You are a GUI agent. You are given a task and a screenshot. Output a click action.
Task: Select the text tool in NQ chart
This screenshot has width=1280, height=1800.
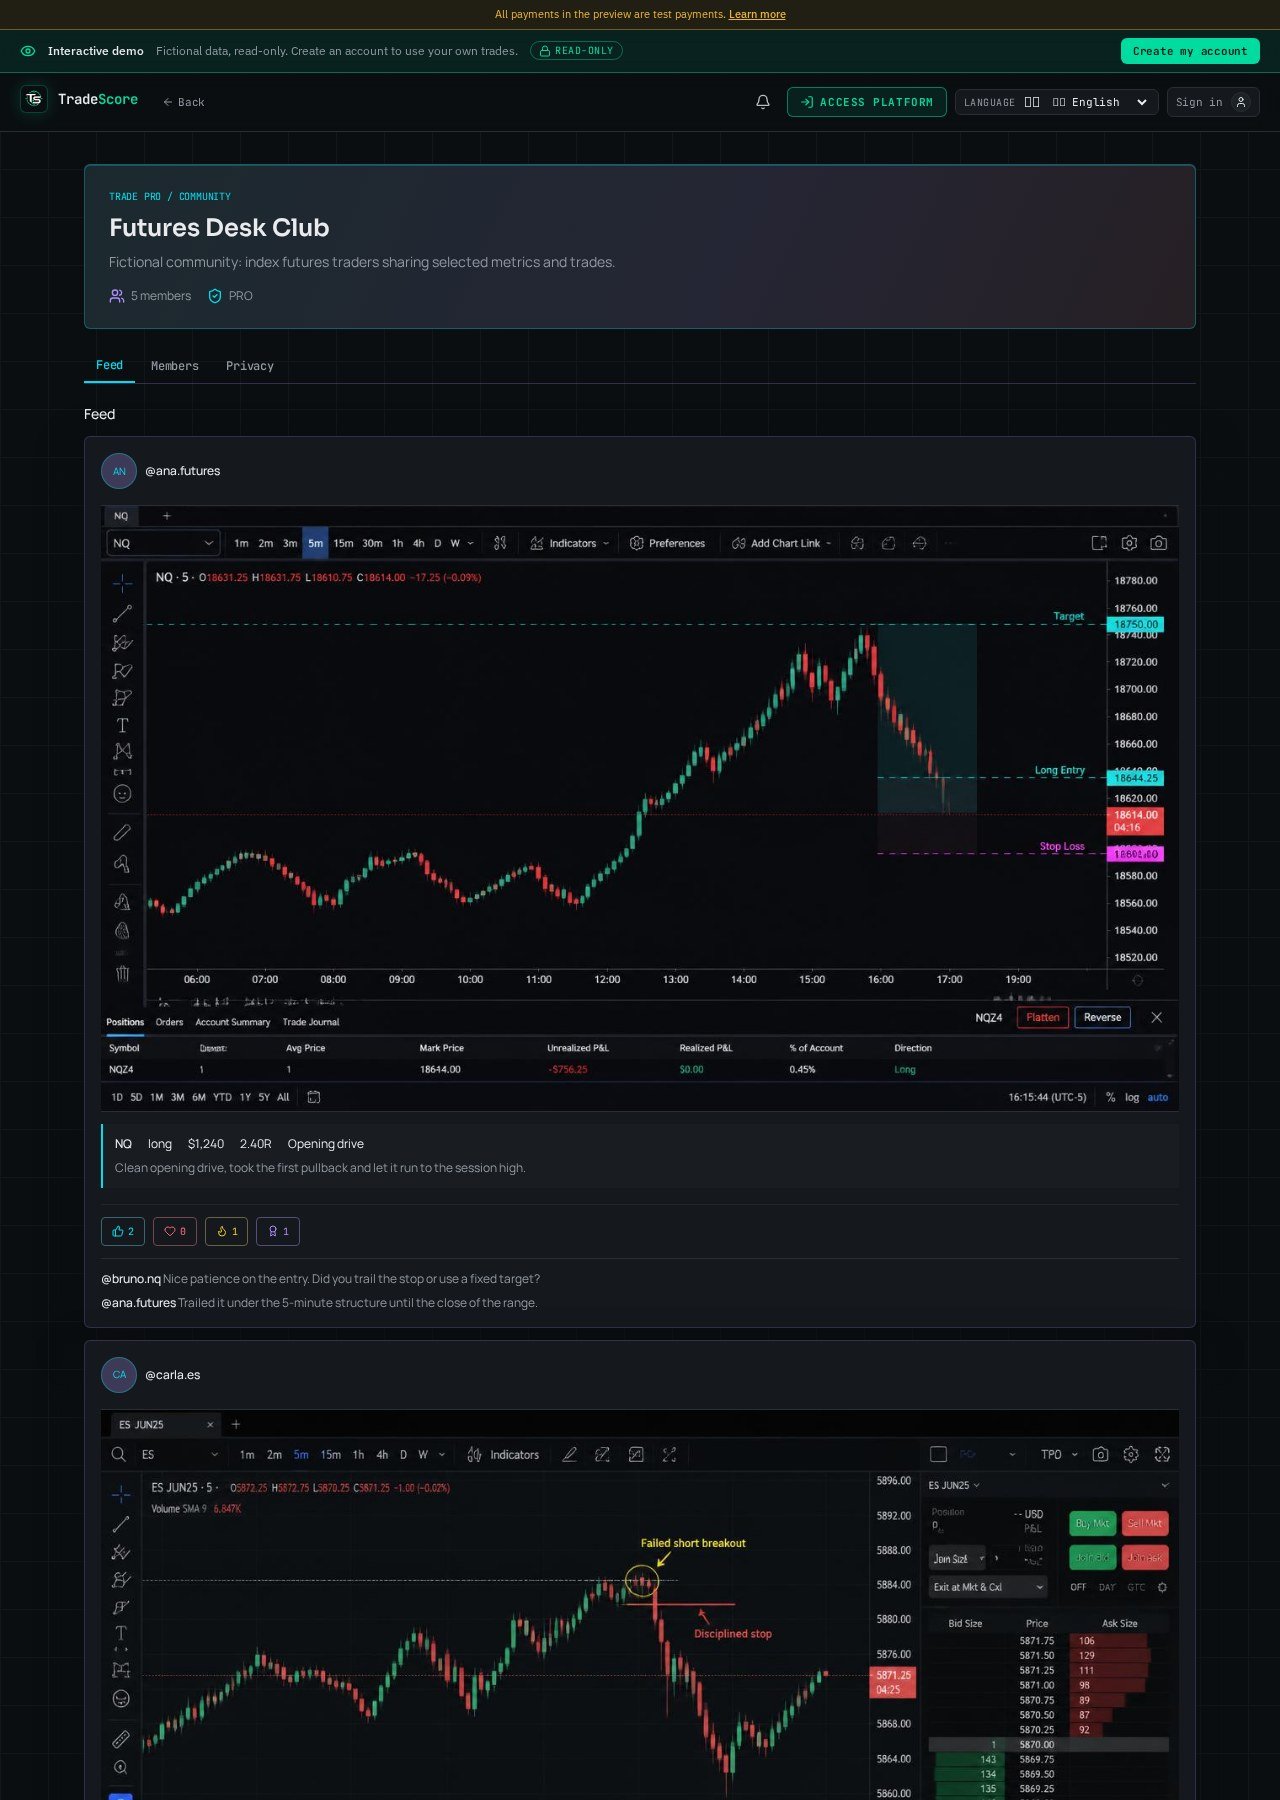click(122, 725)
